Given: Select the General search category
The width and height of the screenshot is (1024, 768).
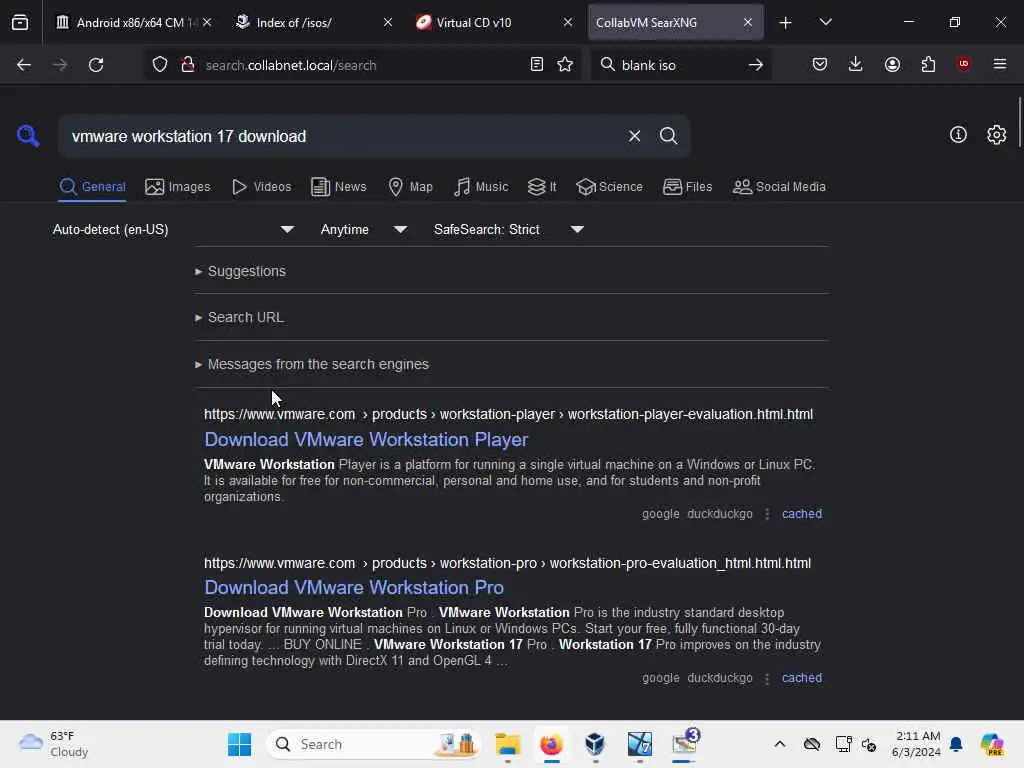Looking at the screenshot, I should tap(92, 187).
